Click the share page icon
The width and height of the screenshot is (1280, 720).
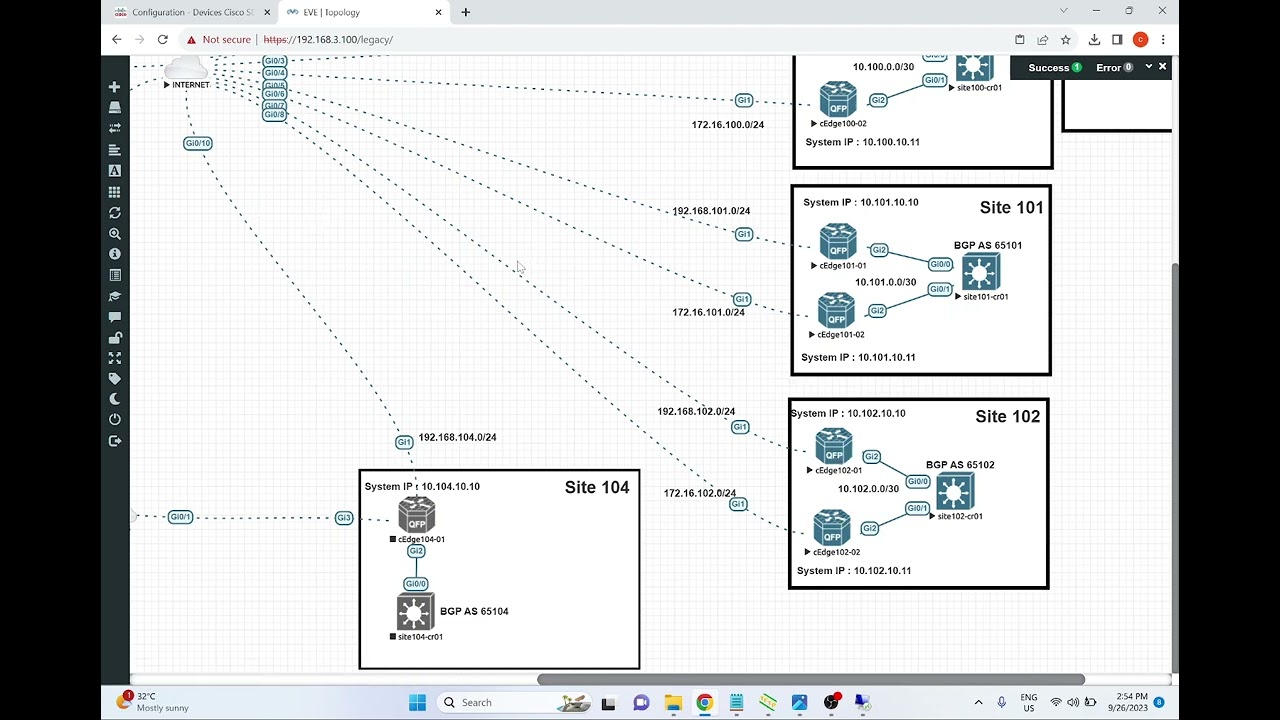tap(1043, 40)
